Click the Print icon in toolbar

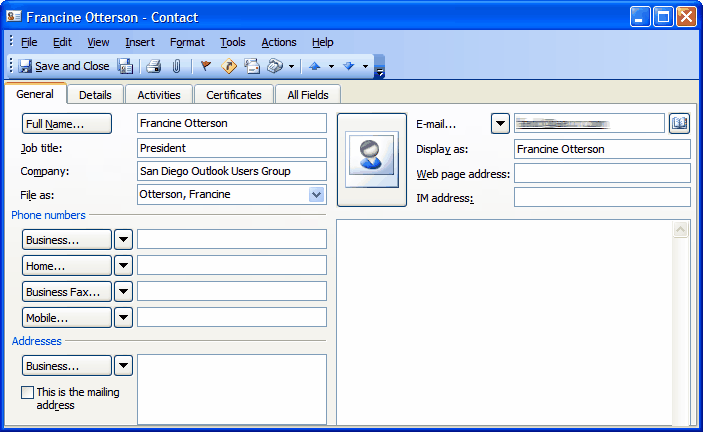(x=153, y=66)
